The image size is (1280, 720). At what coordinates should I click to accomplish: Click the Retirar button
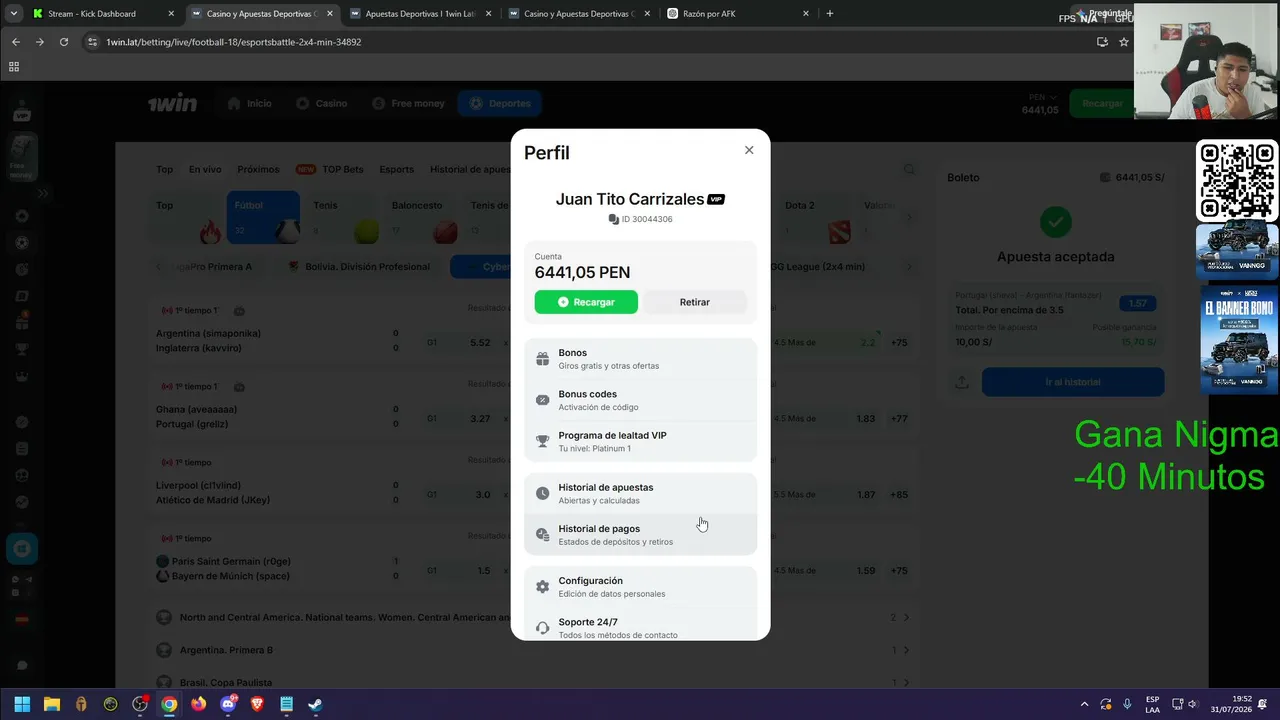694,302
